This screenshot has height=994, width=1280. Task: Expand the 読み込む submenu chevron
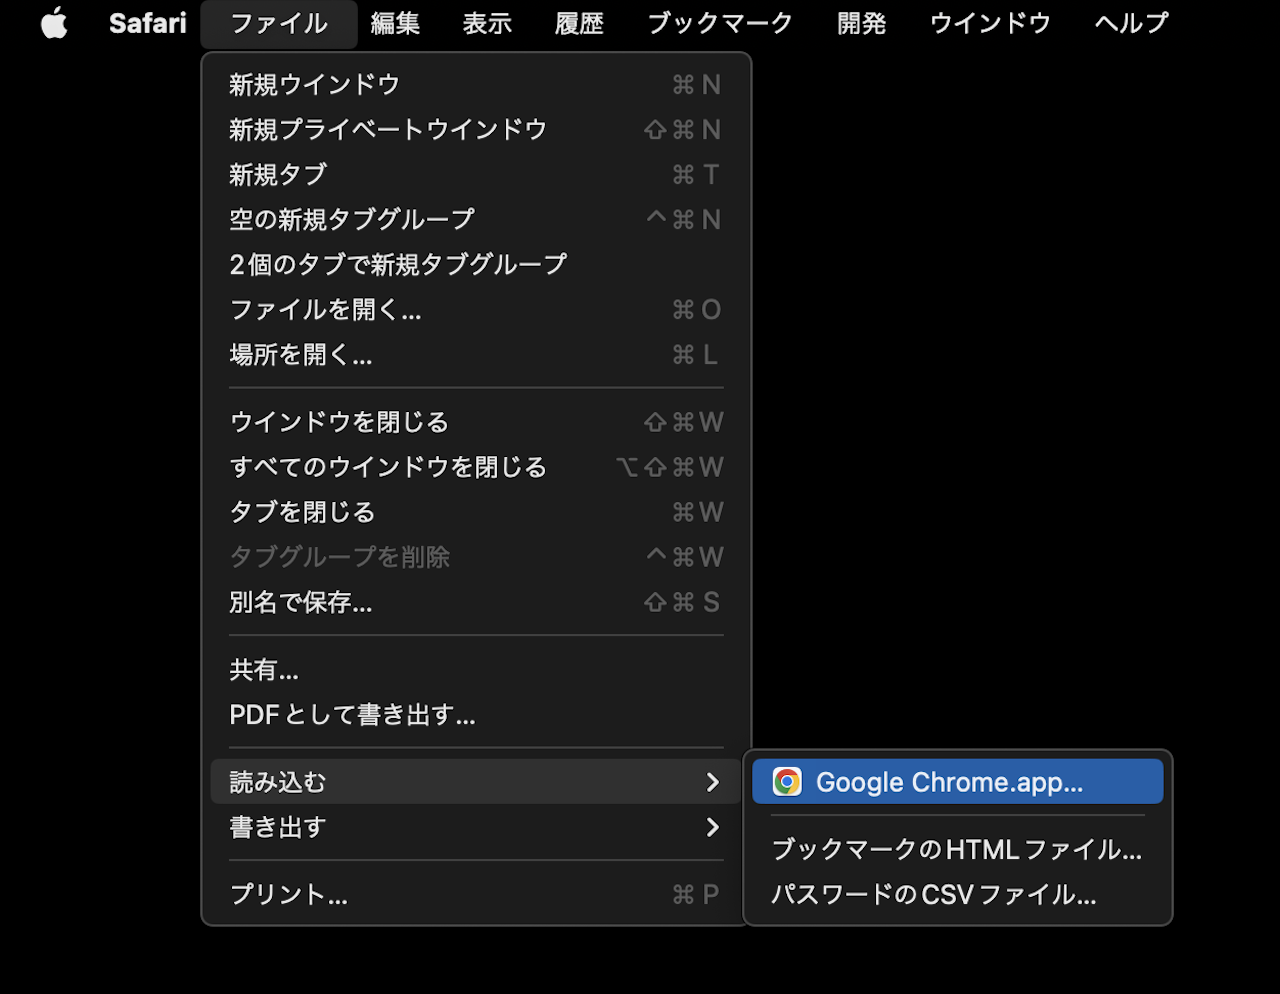coord(712,782)
